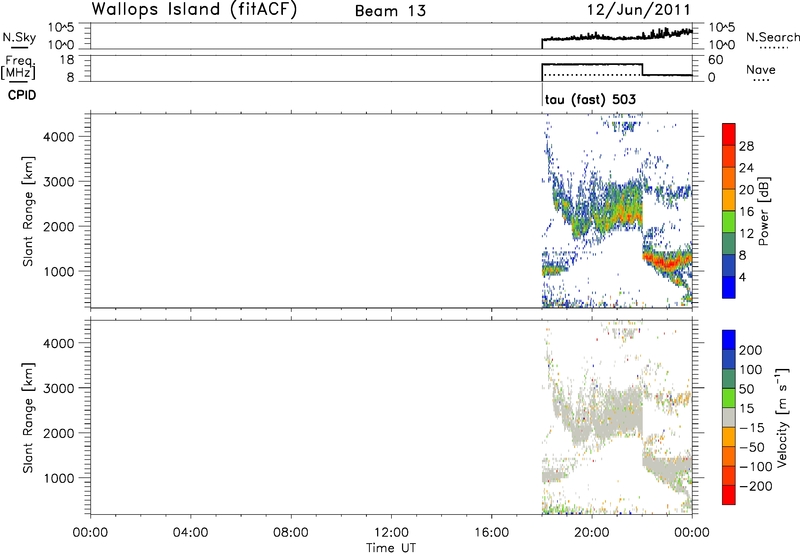Image resolution: width=800 pixels, height=554 pixels.
Task: Click the "1000" tick on the velocity panel axis
Action: (x=59, y=478)
